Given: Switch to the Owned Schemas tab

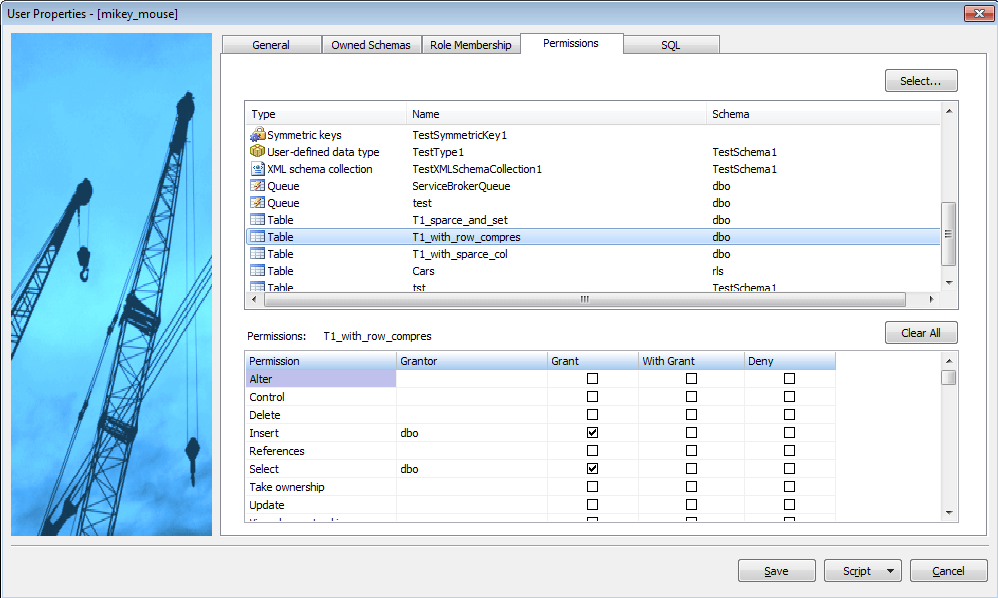Looking at the screenshot, I should coord(371,45).
